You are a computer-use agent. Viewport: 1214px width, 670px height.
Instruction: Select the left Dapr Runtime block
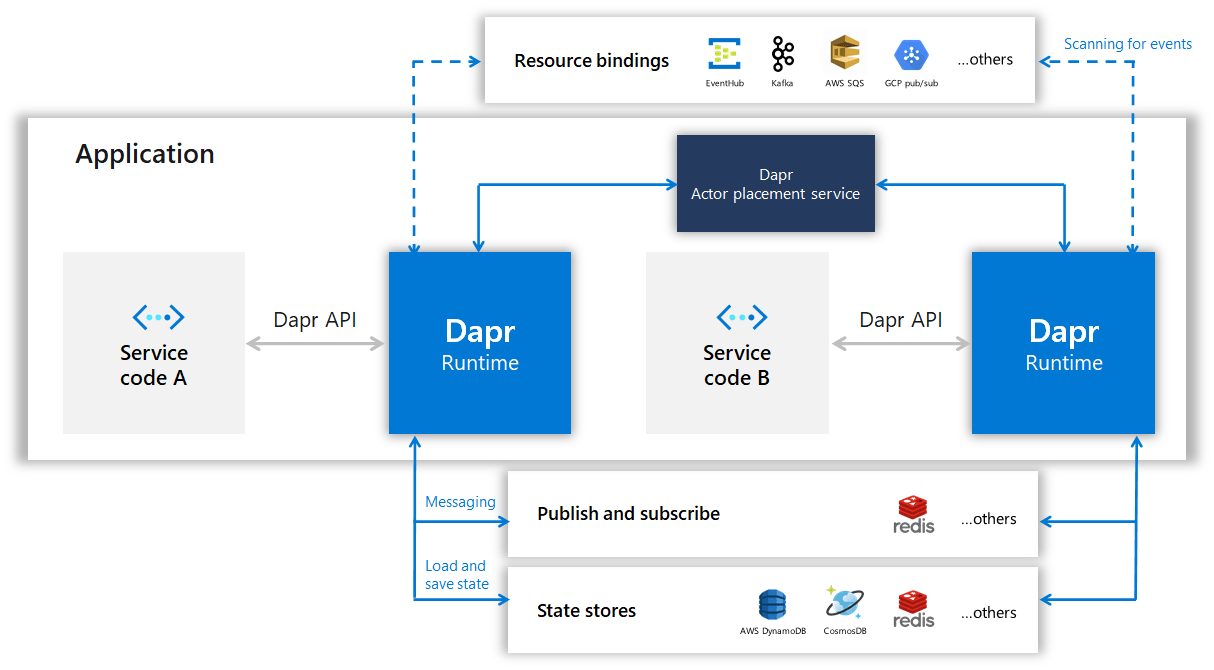tap(480, 343)
